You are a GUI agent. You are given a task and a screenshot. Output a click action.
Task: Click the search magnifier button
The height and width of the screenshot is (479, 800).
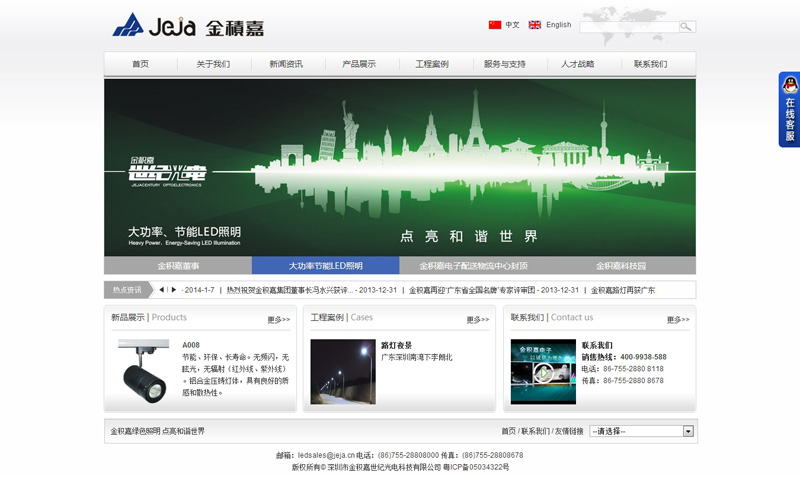click(687, 27)
